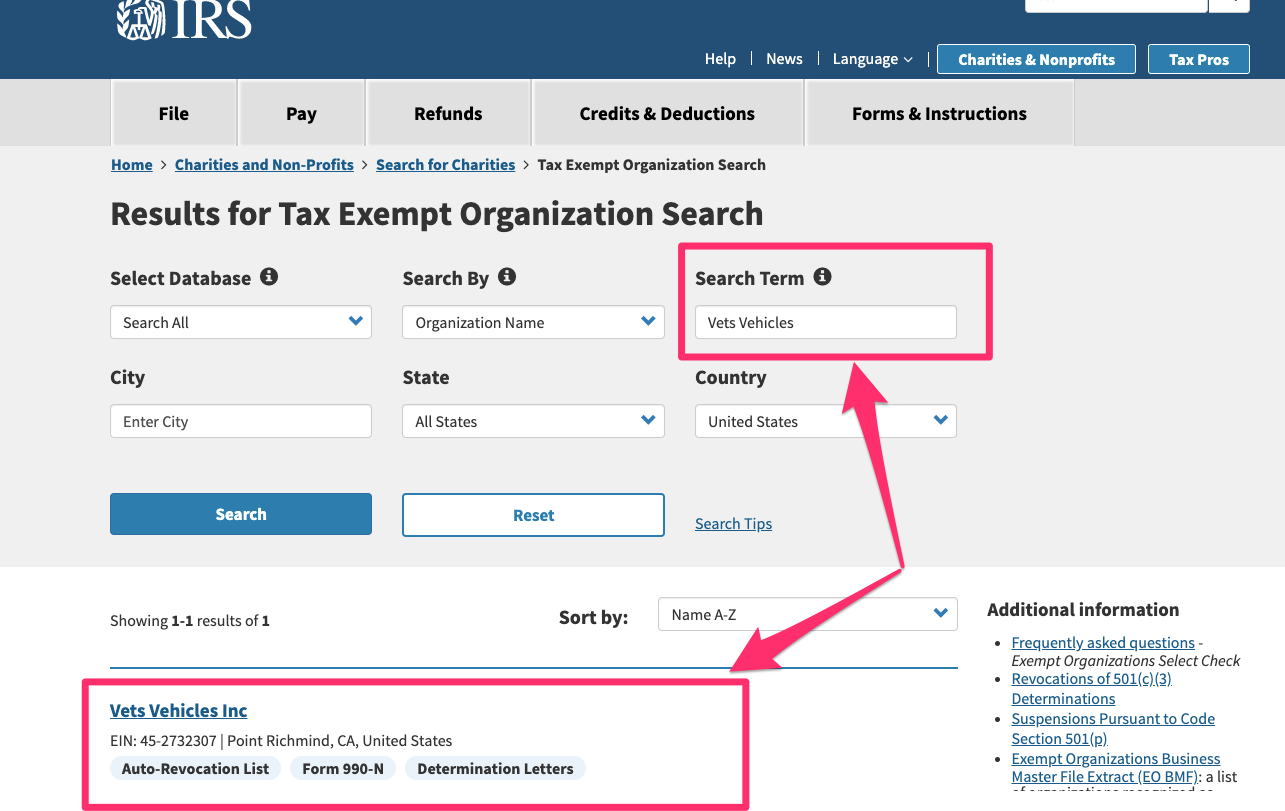Click the IRS logo

tap(184, 20)
